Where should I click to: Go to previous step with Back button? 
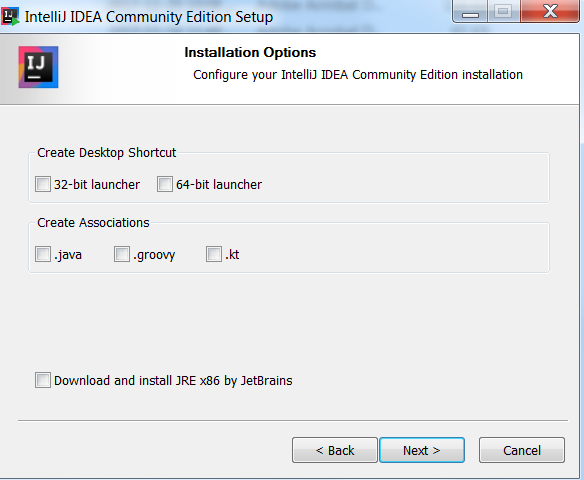coord(335,450)
